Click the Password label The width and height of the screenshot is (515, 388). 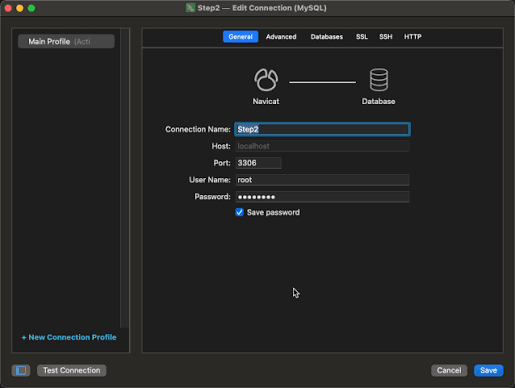[x=212, y=197]
